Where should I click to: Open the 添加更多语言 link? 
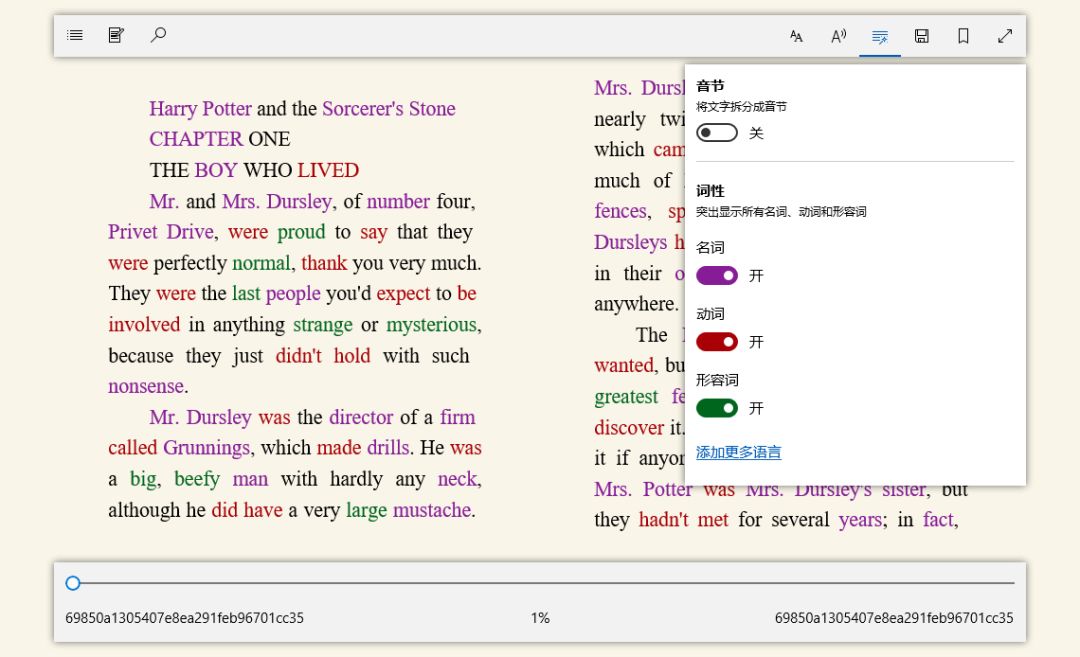click(738, 452)
